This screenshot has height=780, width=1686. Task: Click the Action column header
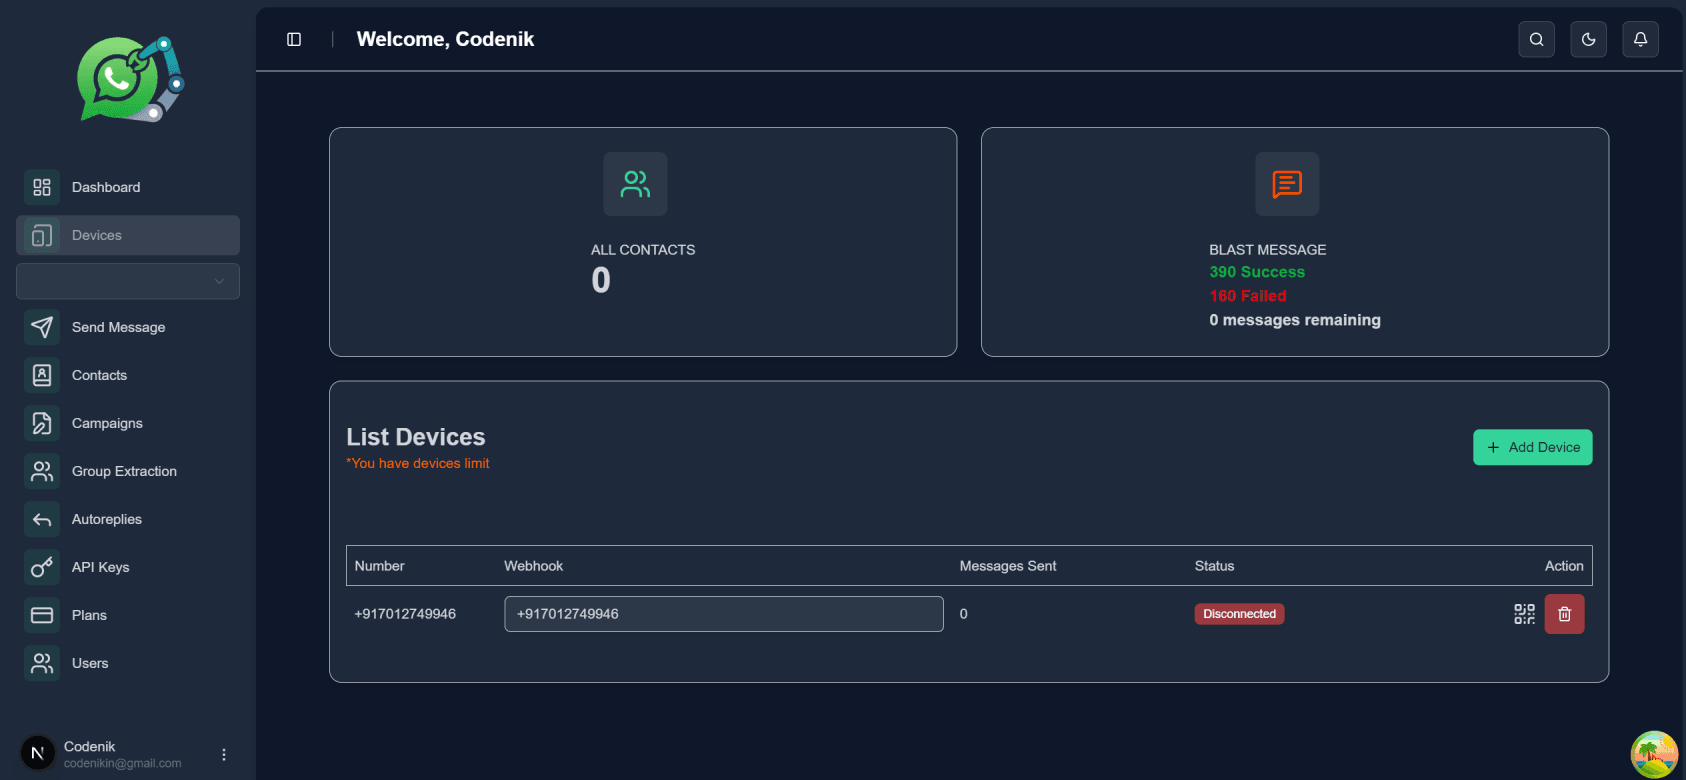click(x=1564, y=566)
